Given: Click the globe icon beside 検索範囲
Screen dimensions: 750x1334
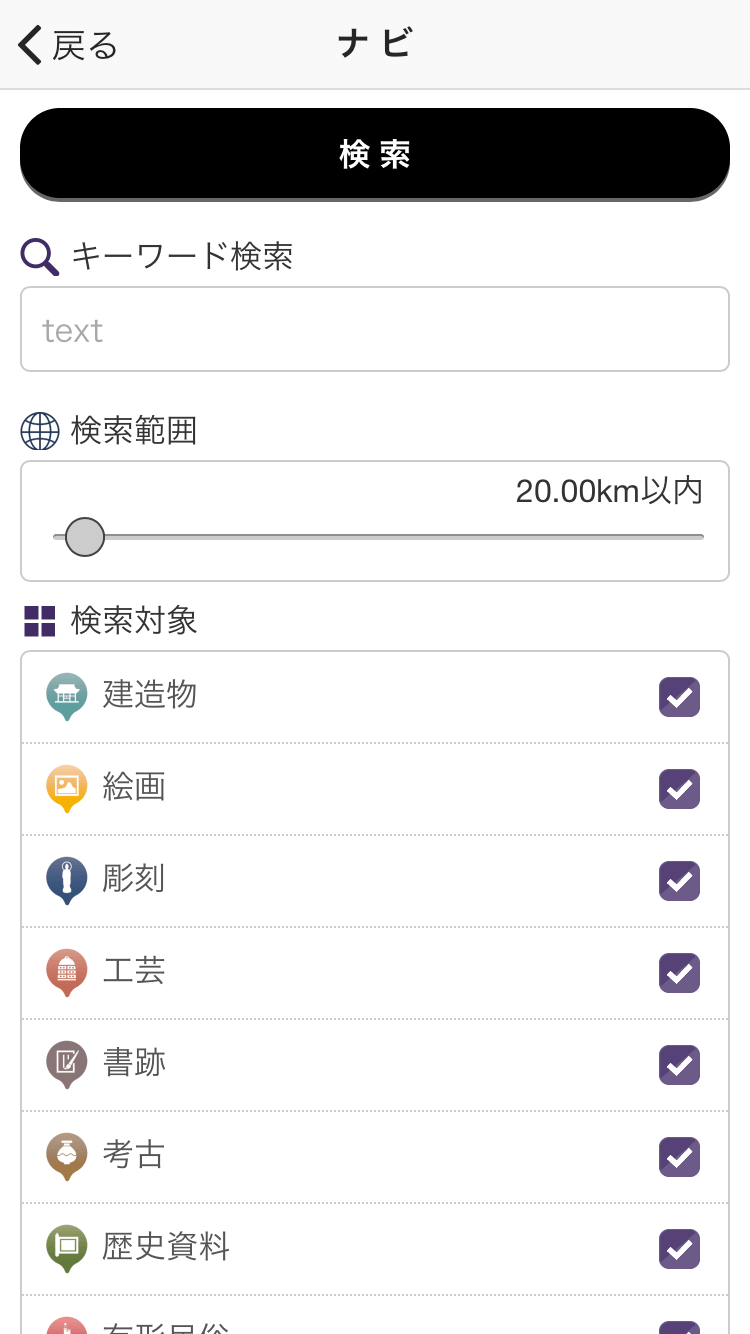Looking at the screenshot, I should coord(40,431).
